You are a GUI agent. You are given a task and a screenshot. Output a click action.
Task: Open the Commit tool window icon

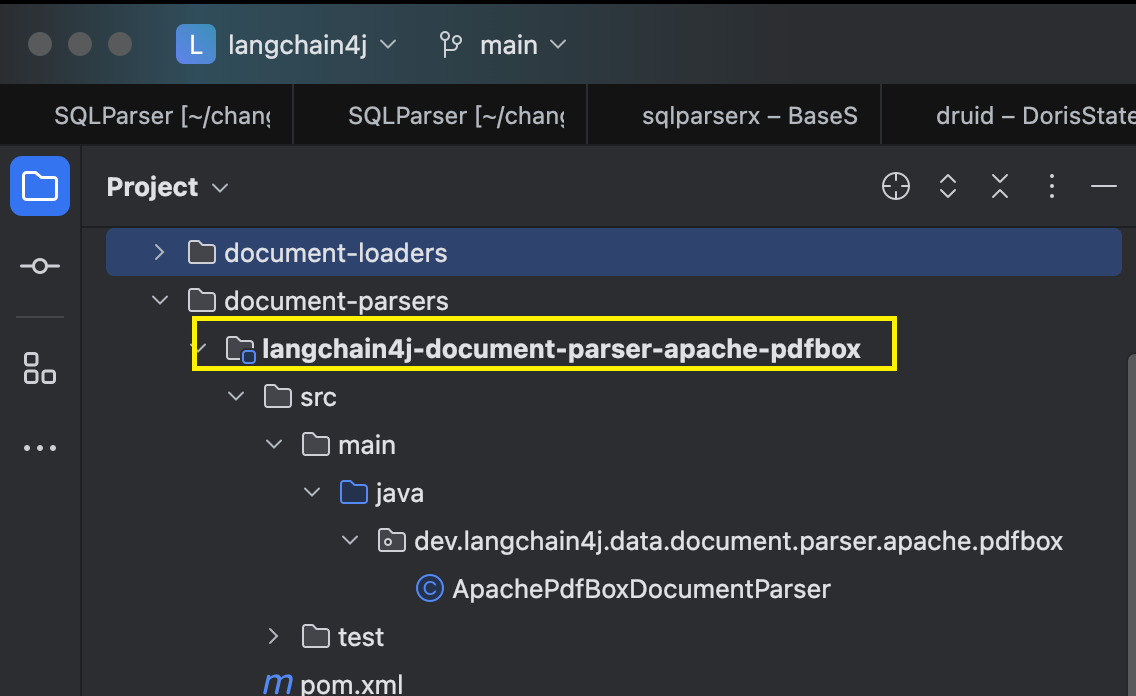pyautogui.click(x=40, y=267)
